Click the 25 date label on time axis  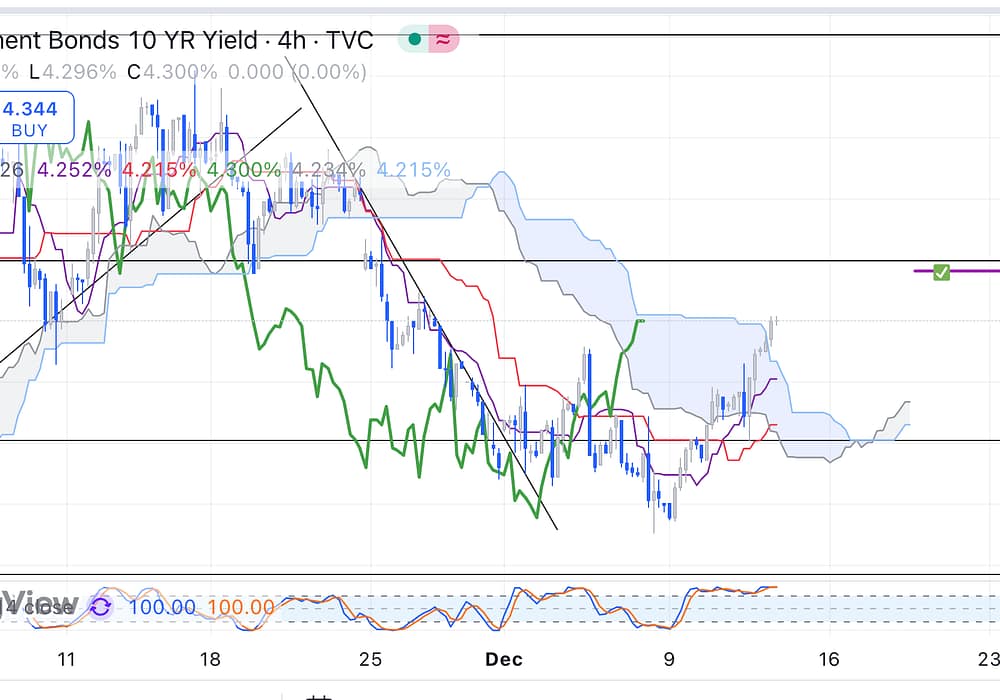click(x=370, y=659)
